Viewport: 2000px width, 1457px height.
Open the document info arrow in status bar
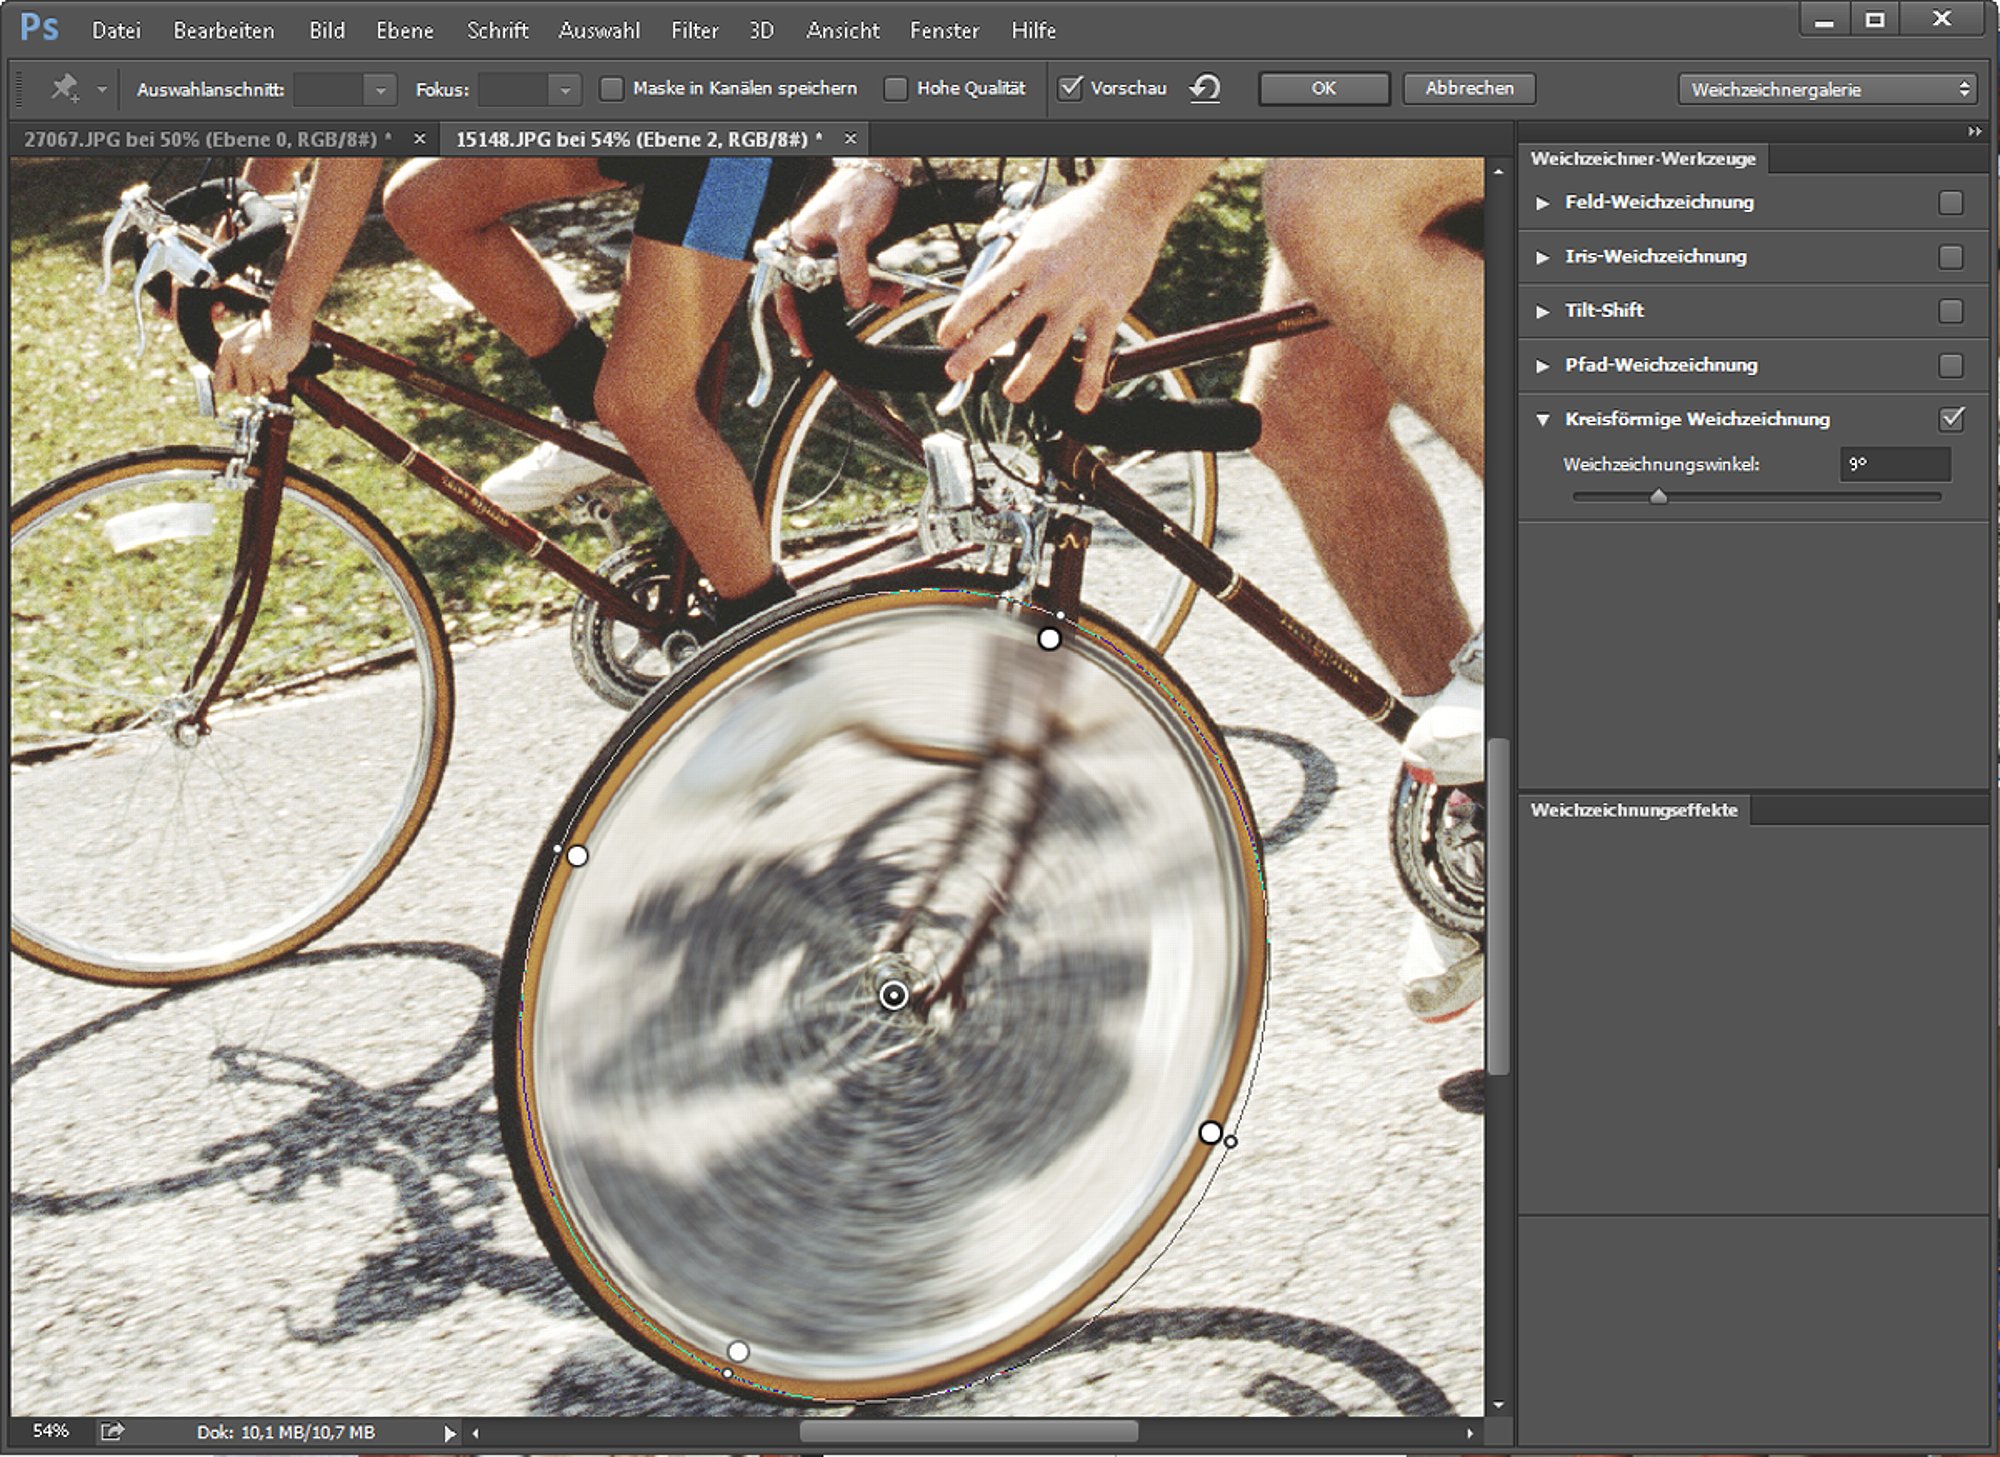tap(449, 1433)
